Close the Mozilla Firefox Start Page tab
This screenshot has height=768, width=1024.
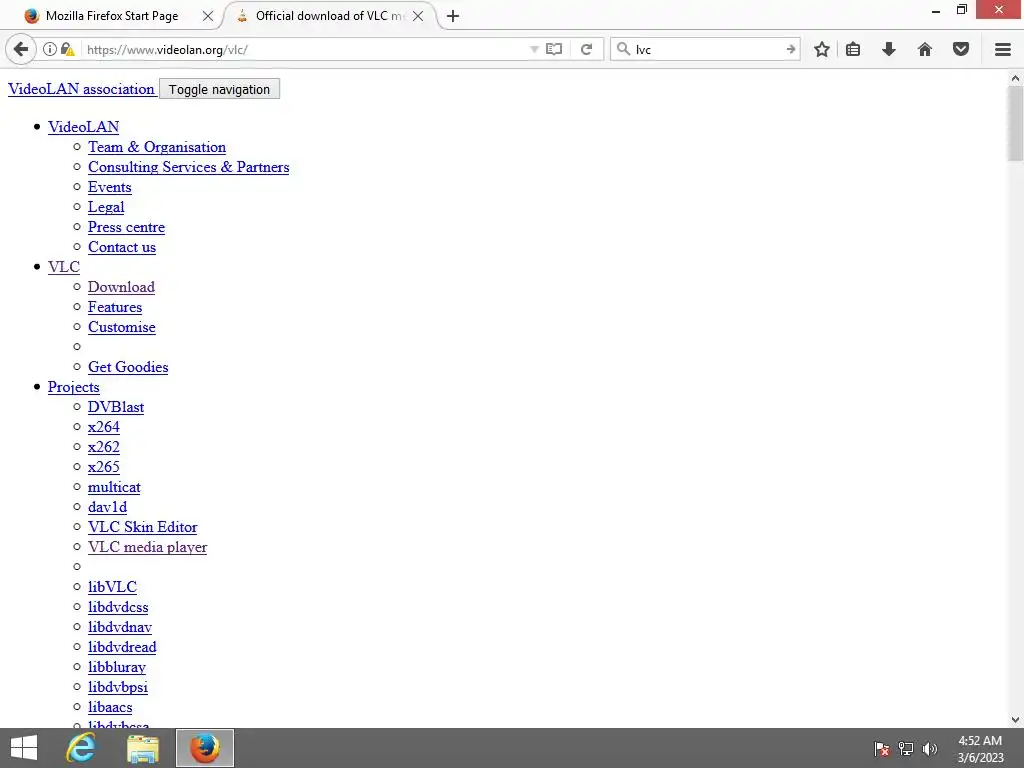[x=208, y=16]
